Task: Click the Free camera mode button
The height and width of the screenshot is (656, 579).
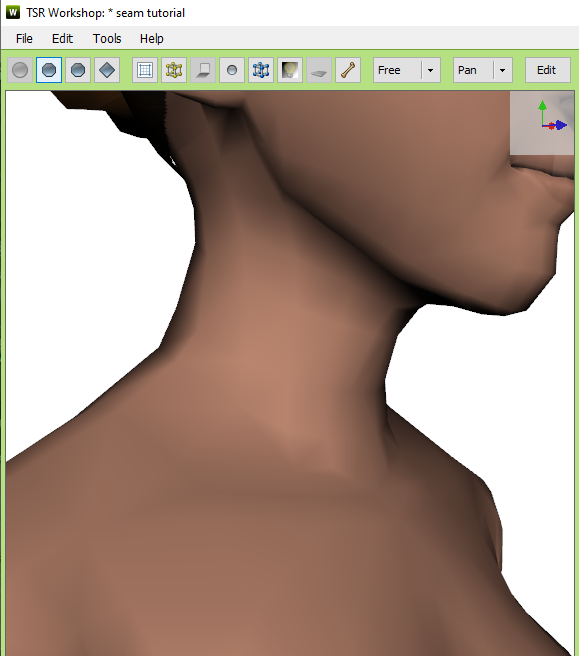Action: [x=397, y=70]
